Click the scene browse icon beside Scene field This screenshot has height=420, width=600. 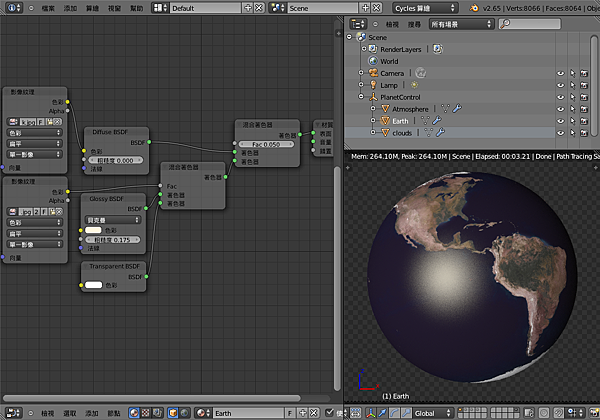277,8
